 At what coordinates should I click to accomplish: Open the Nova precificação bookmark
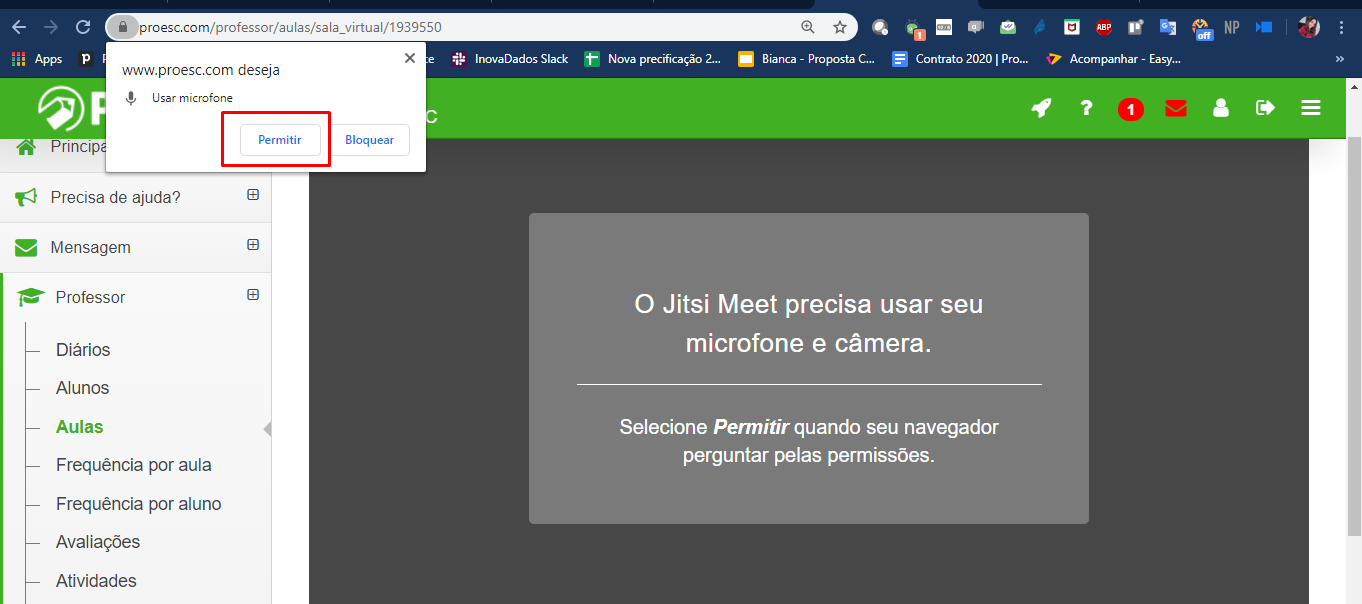click(x=653, y=59)
